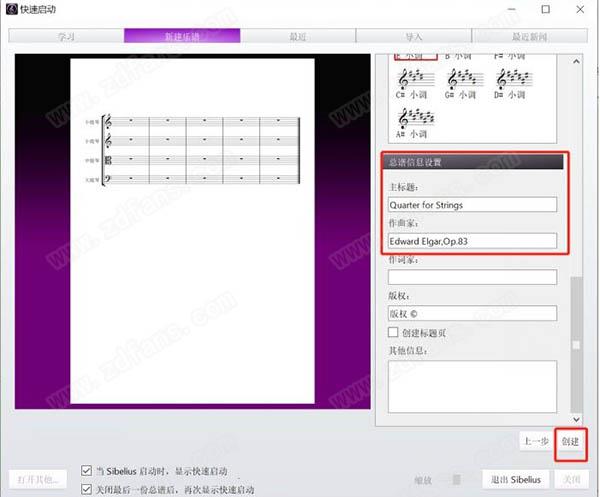Click the 退出 Sibelius button
This screenshot has width=600, height=497.
pyautogui.click(x=515, y=479)
